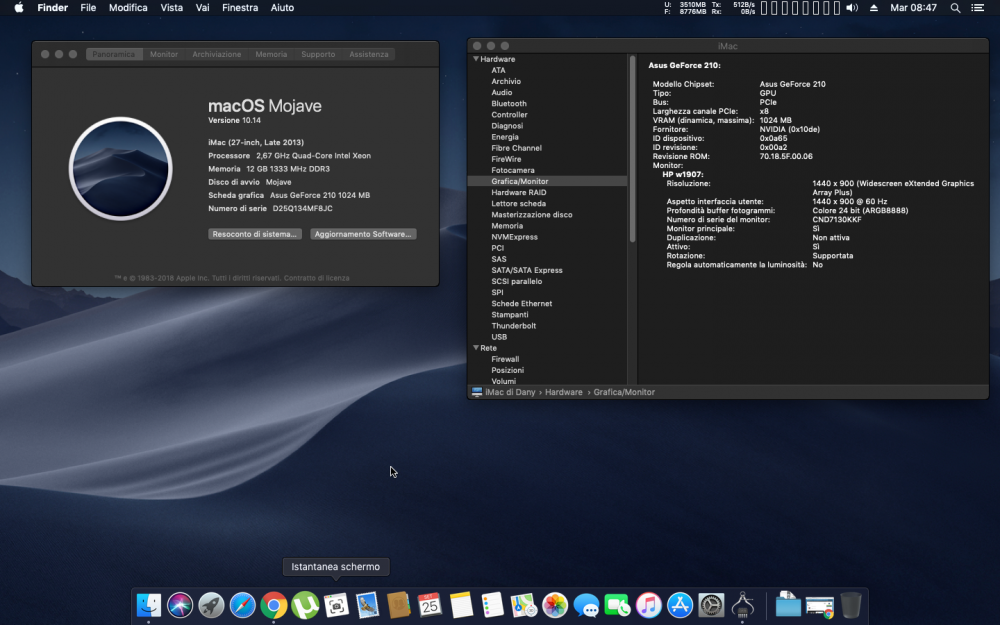The height and width of the screenshot is (625, 1000).
Task: Click the Aggiornamento Software button
Action: coord(363,234)
